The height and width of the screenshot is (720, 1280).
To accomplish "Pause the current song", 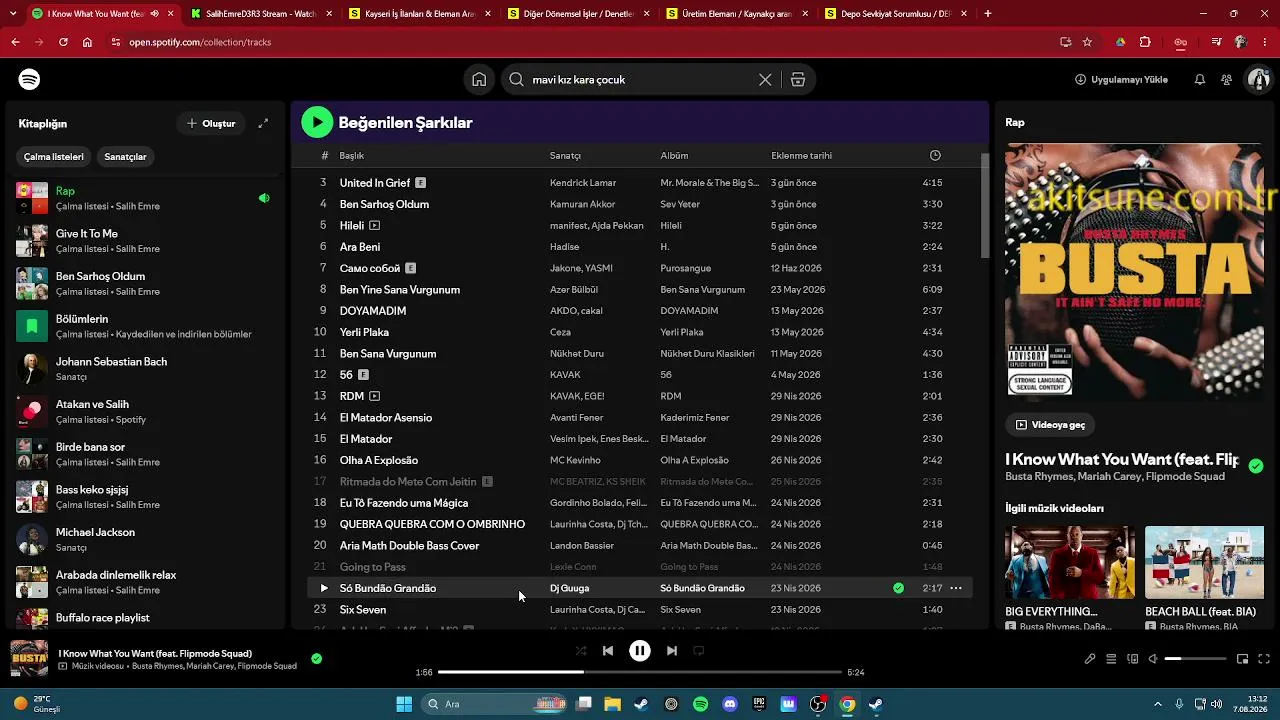I will click(x=640, y=651).
